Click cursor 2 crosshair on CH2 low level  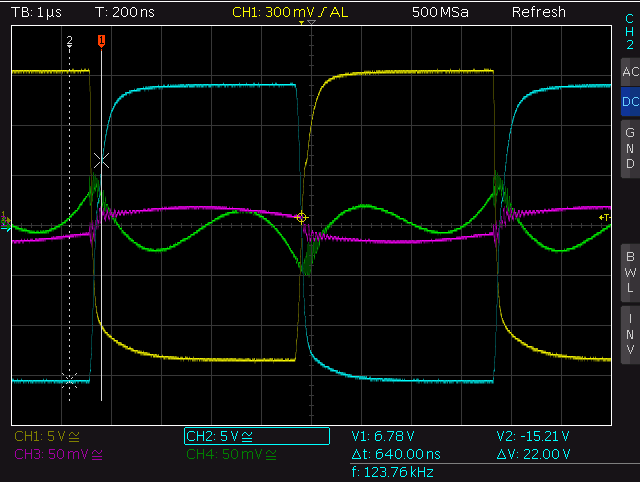(69, 381)
